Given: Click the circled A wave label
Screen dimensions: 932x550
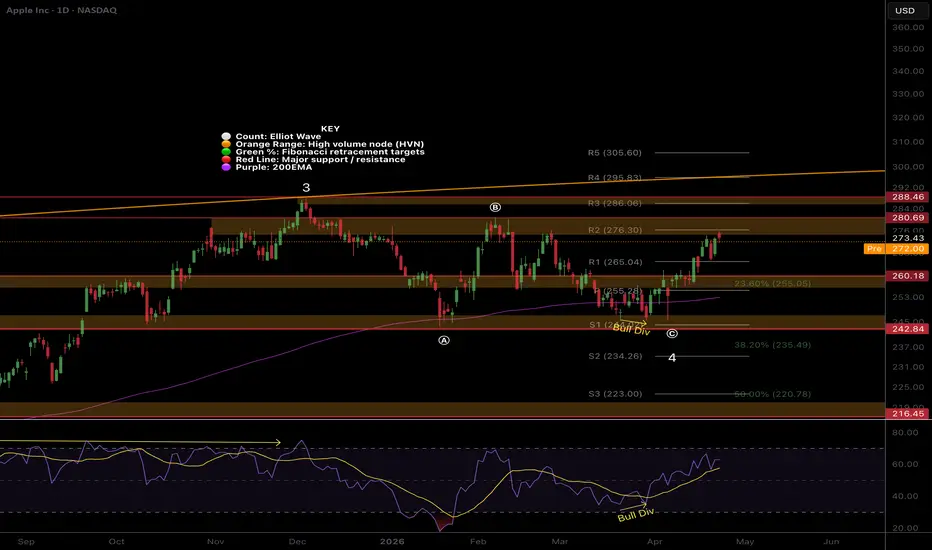Looking at the screenshot, I should click(444, 341).
